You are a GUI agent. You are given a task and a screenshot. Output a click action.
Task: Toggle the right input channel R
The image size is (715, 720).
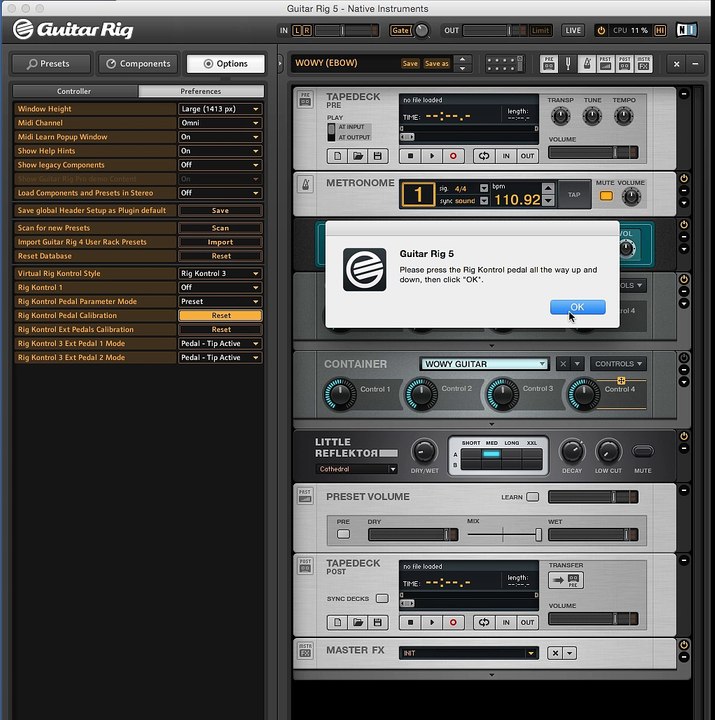(307, 30)
